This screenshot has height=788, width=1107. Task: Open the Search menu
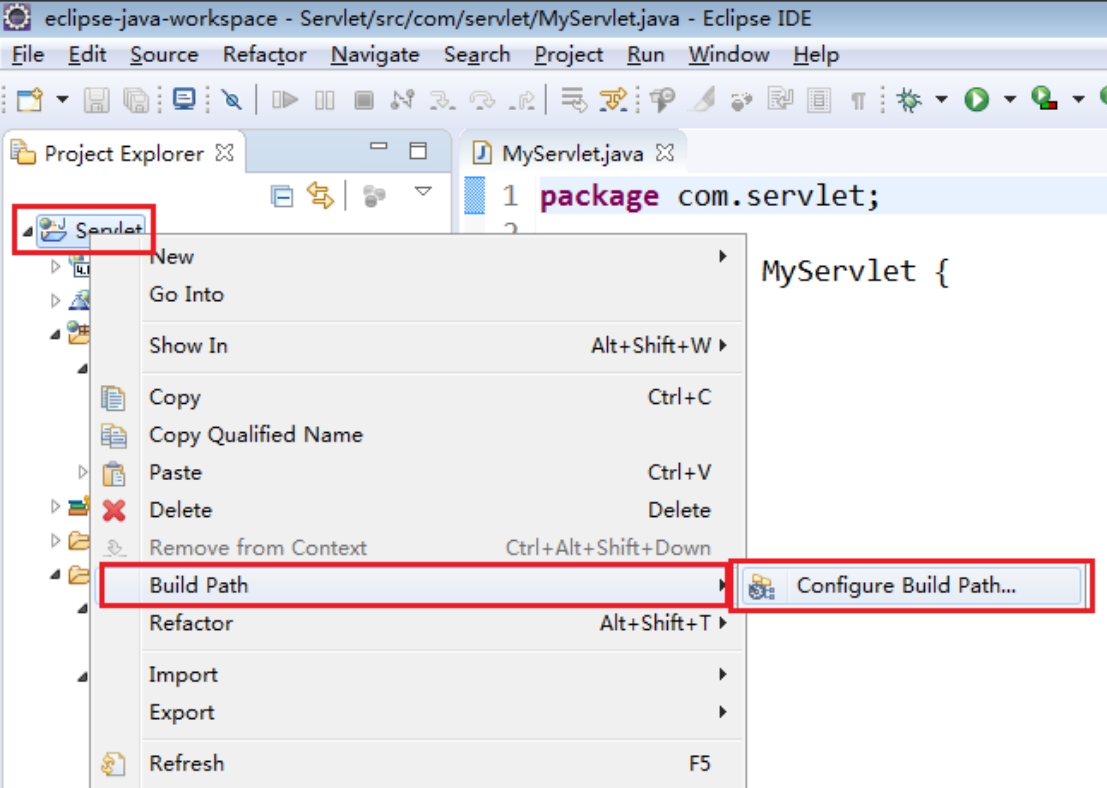tap(477, 54)
